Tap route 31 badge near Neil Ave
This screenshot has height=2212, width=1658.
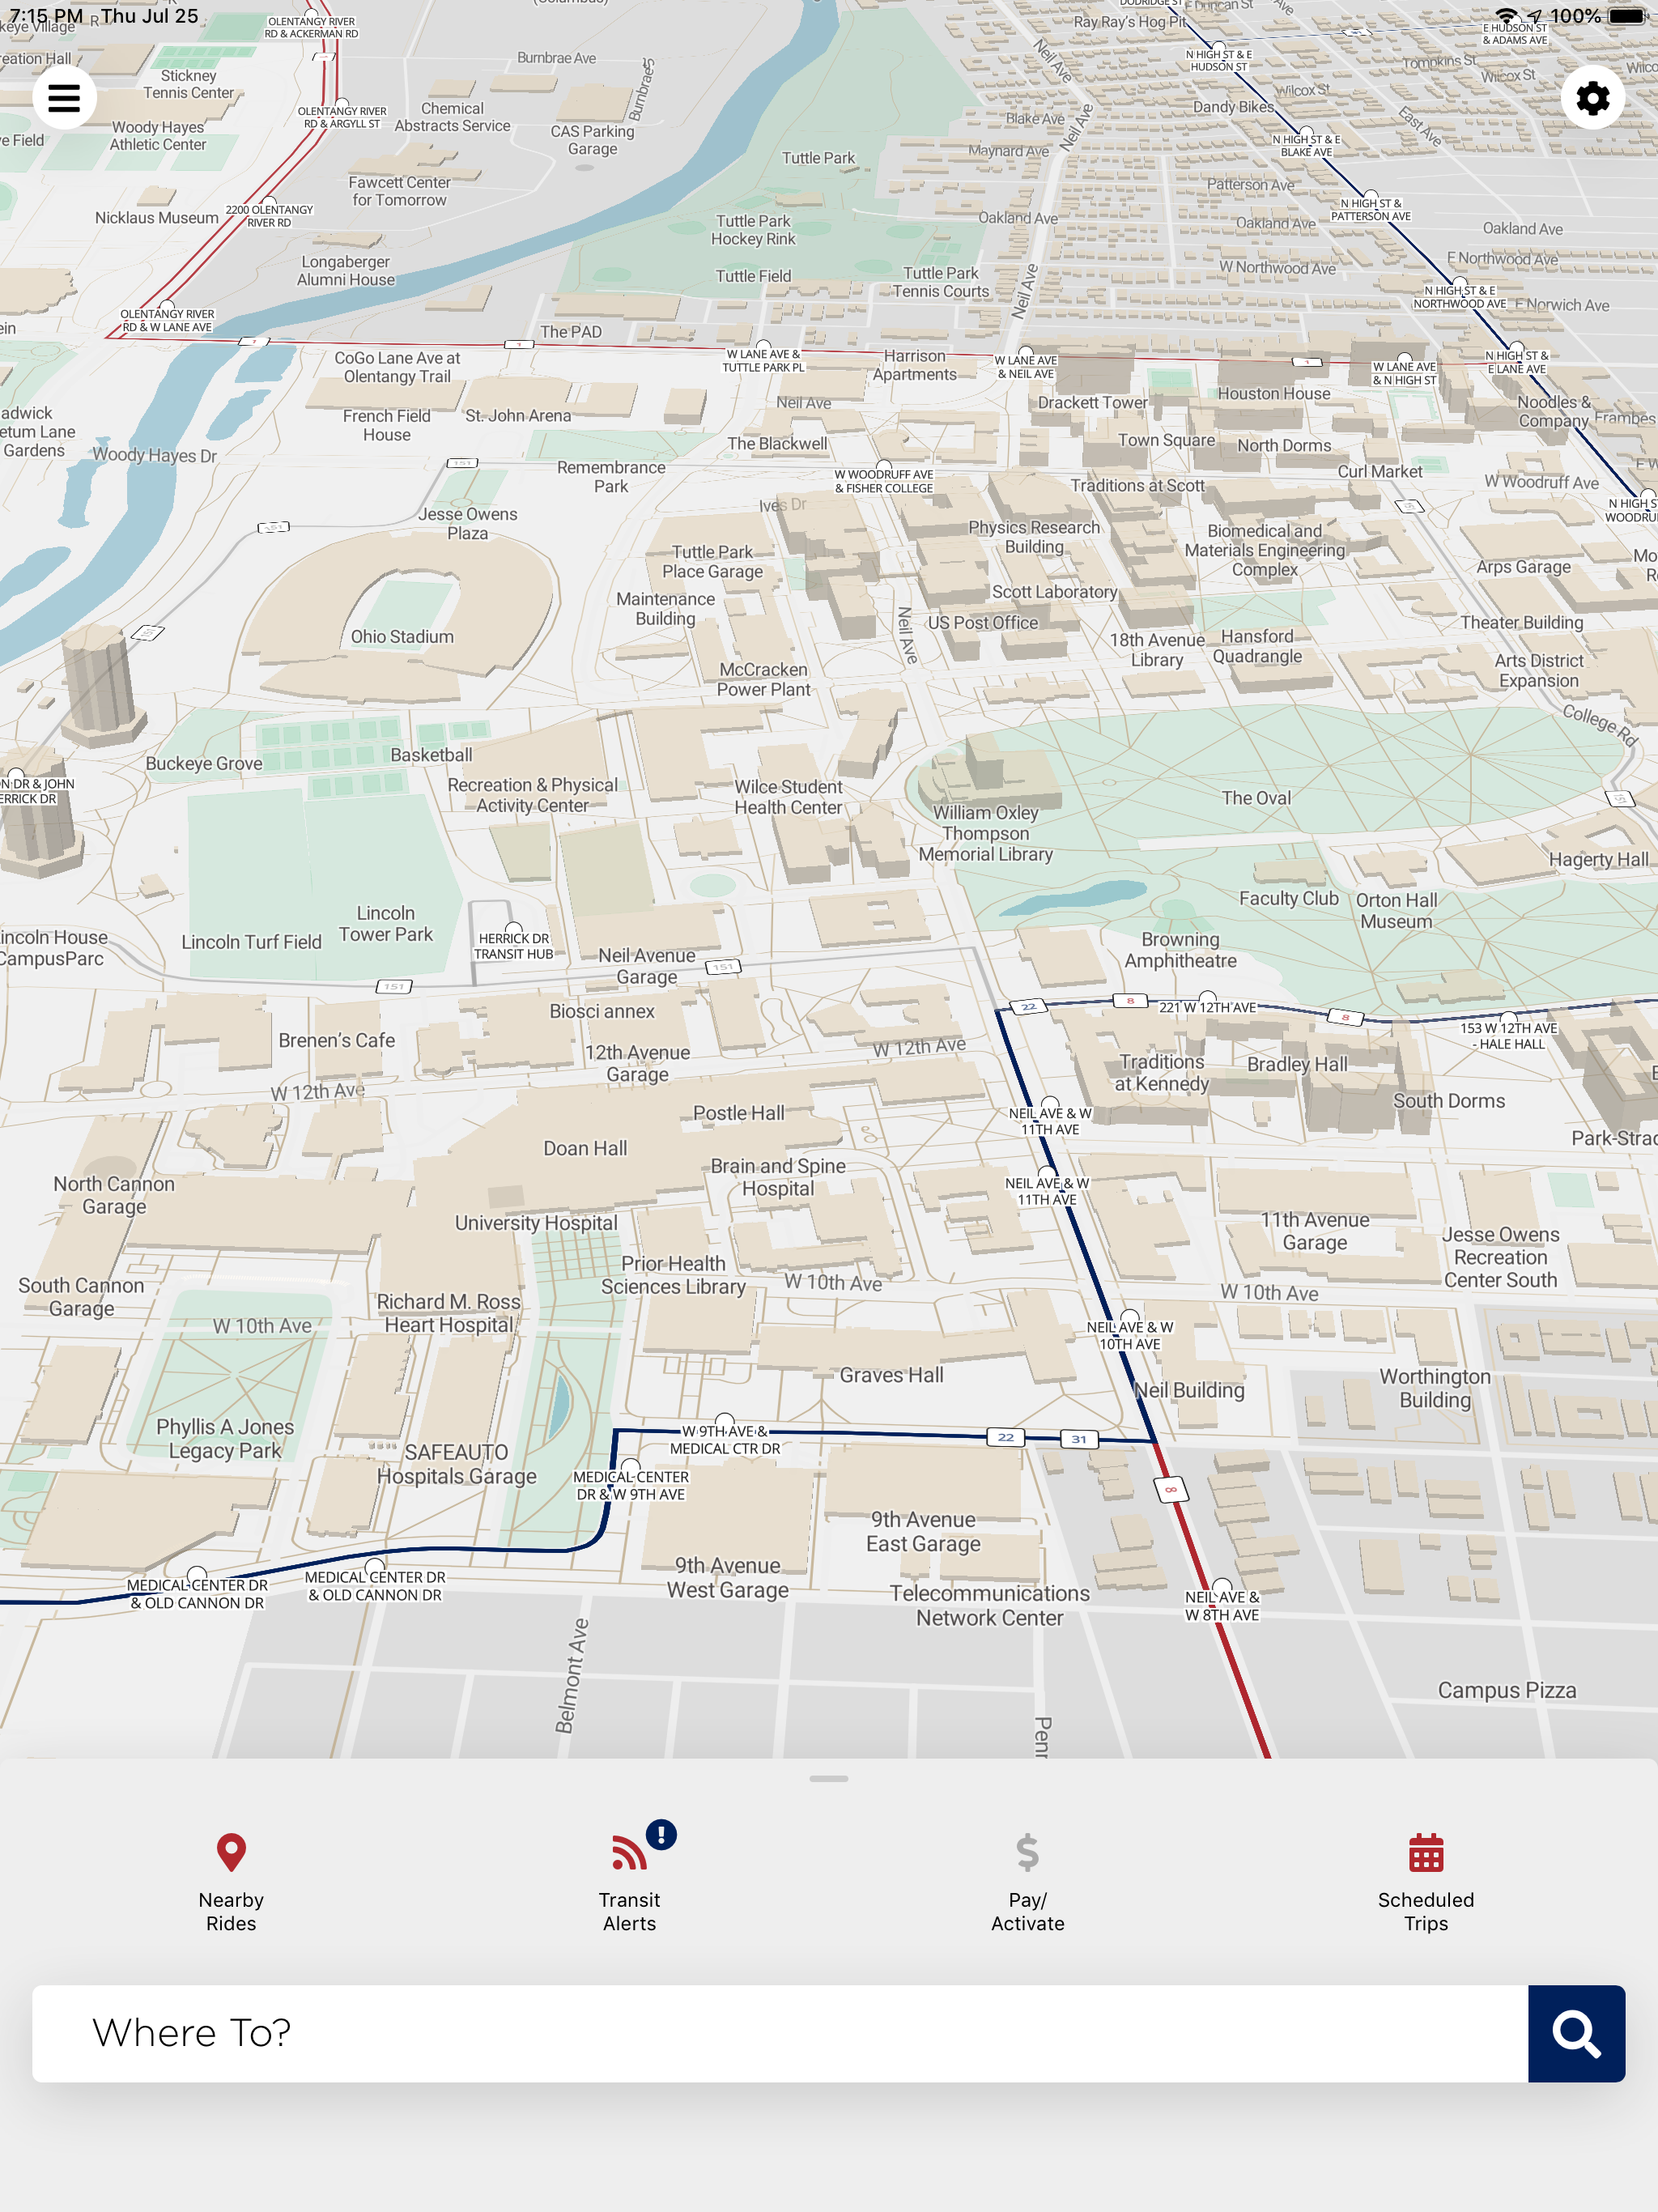(1078, 1439)
